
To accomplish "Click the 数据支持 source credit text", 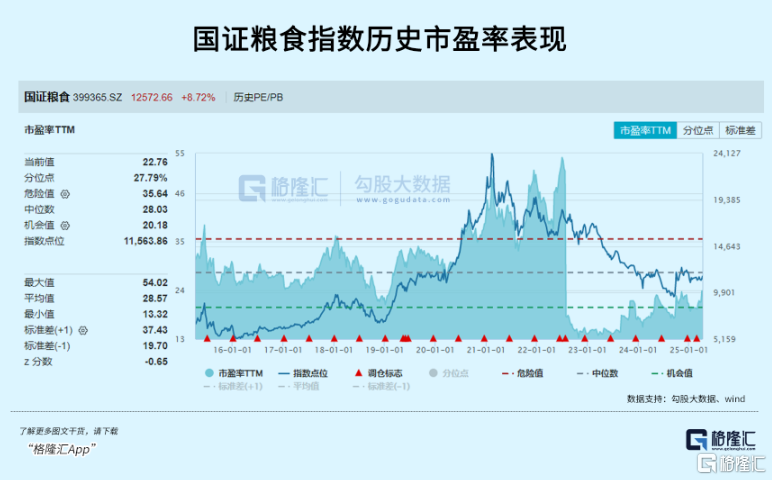I will click(x=686, y=399).
